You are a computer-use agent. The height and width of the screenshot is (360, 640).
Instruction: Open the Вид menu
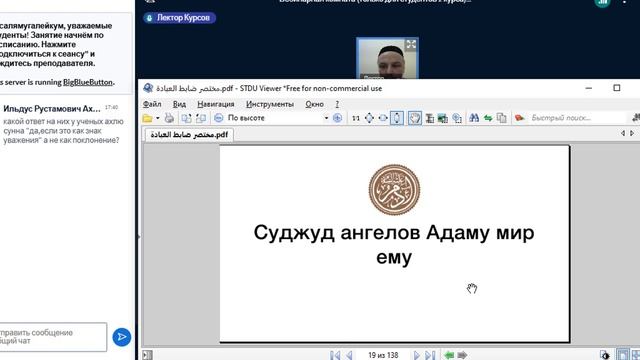pyautogui.click(x=179, y=104)
